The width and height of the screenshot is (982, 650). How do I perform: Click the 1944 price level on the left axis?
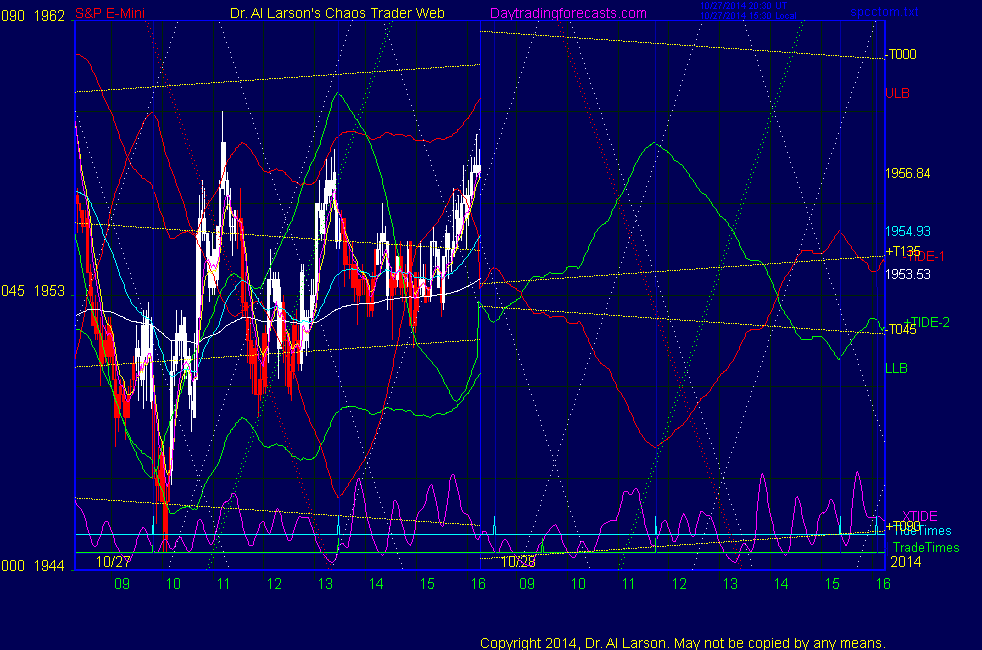click(x=50, y=565)
